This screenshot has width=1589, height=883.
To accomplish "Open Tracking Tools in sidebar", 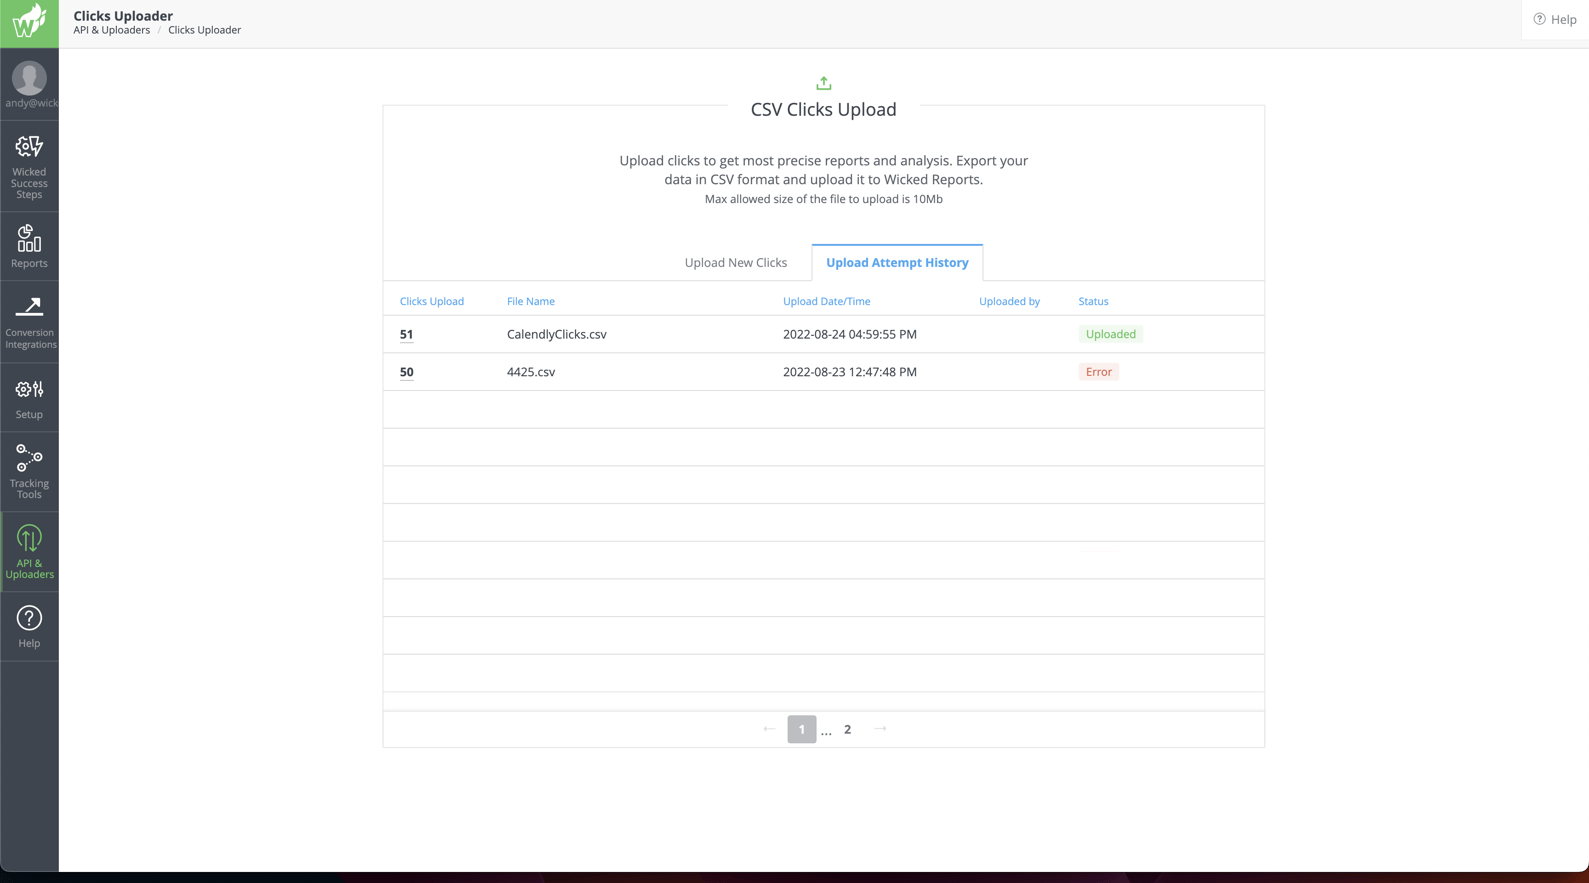I will point(29,472).
